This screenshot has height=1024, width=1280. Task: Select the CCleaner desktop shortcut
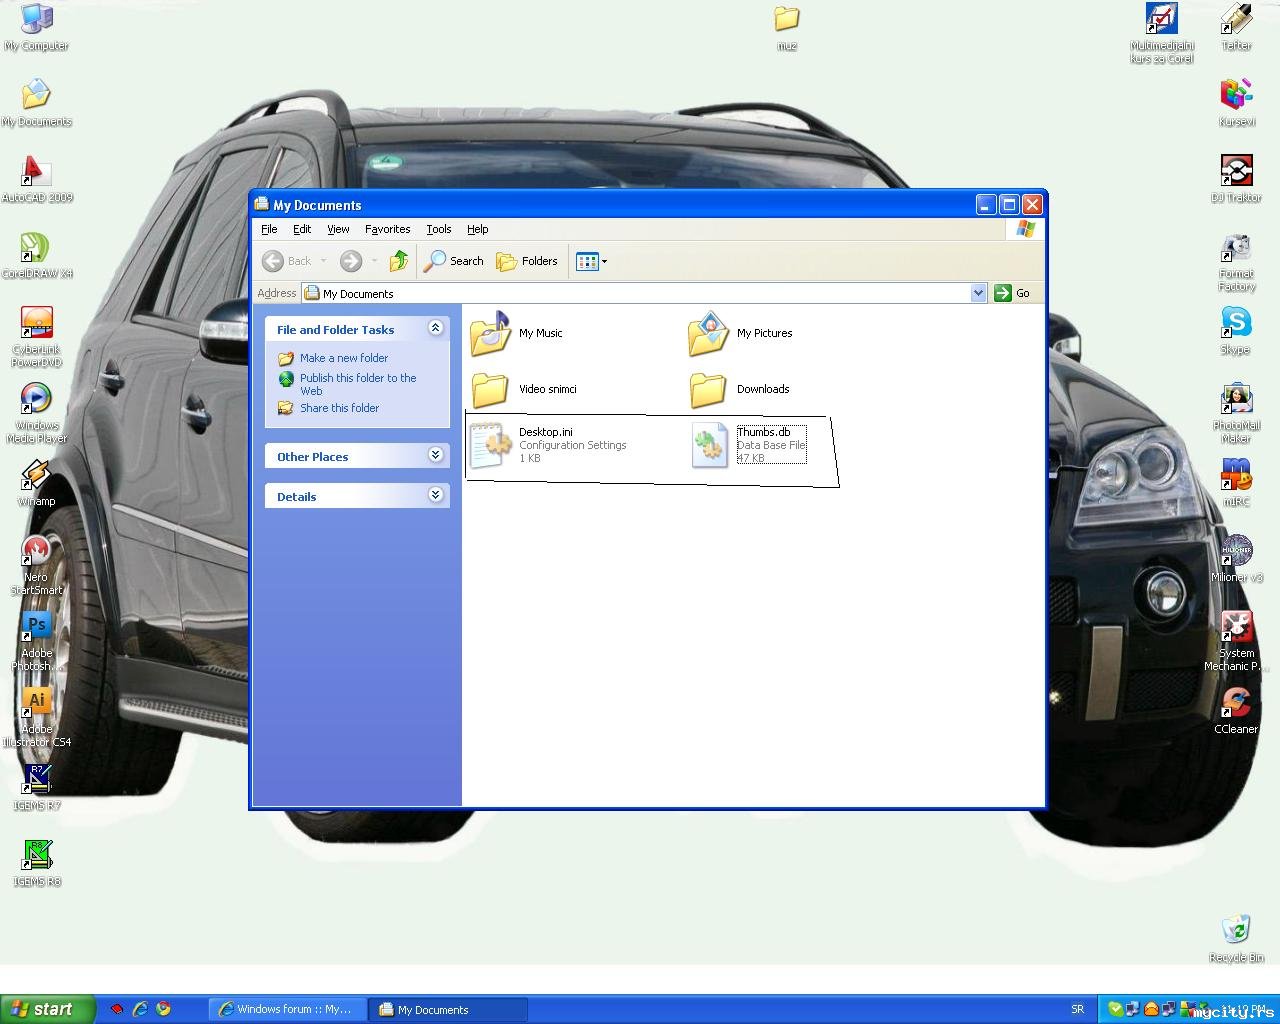pyautogui.click(x=1236, y=704)
